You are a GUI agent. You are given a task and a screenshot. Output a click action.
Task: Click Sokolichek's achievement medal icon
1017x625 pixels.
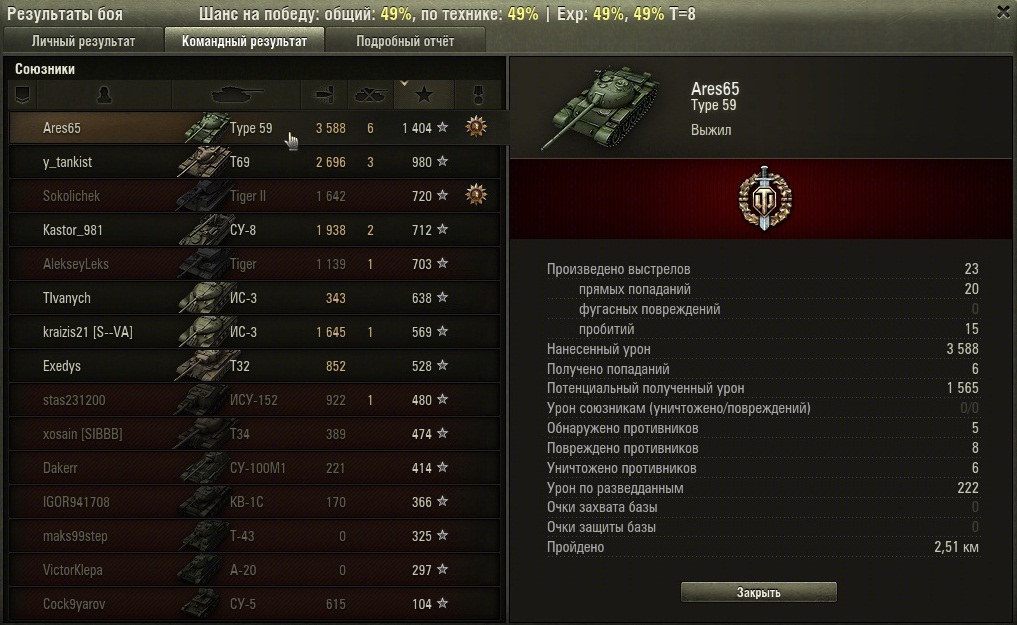(476, 195)
